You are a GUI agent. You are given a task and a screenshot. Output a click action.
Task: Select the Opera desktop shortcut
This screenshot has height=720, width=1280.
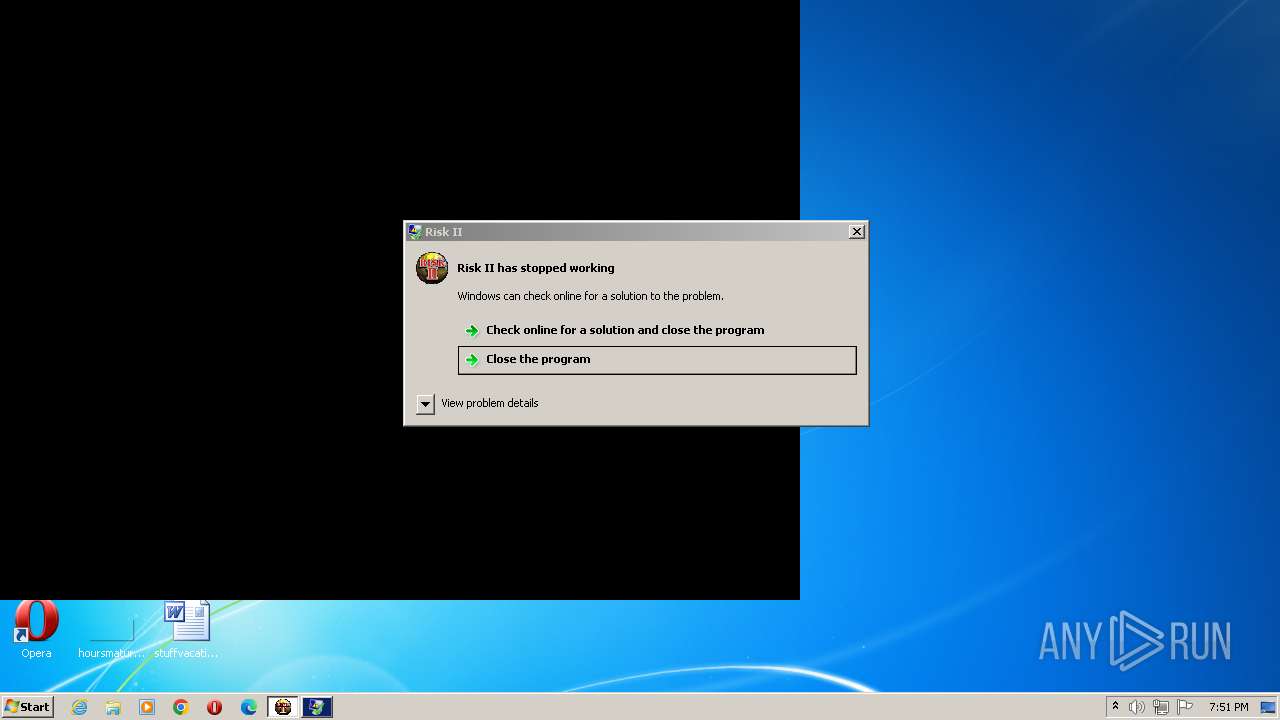click(x=36, y=630)
